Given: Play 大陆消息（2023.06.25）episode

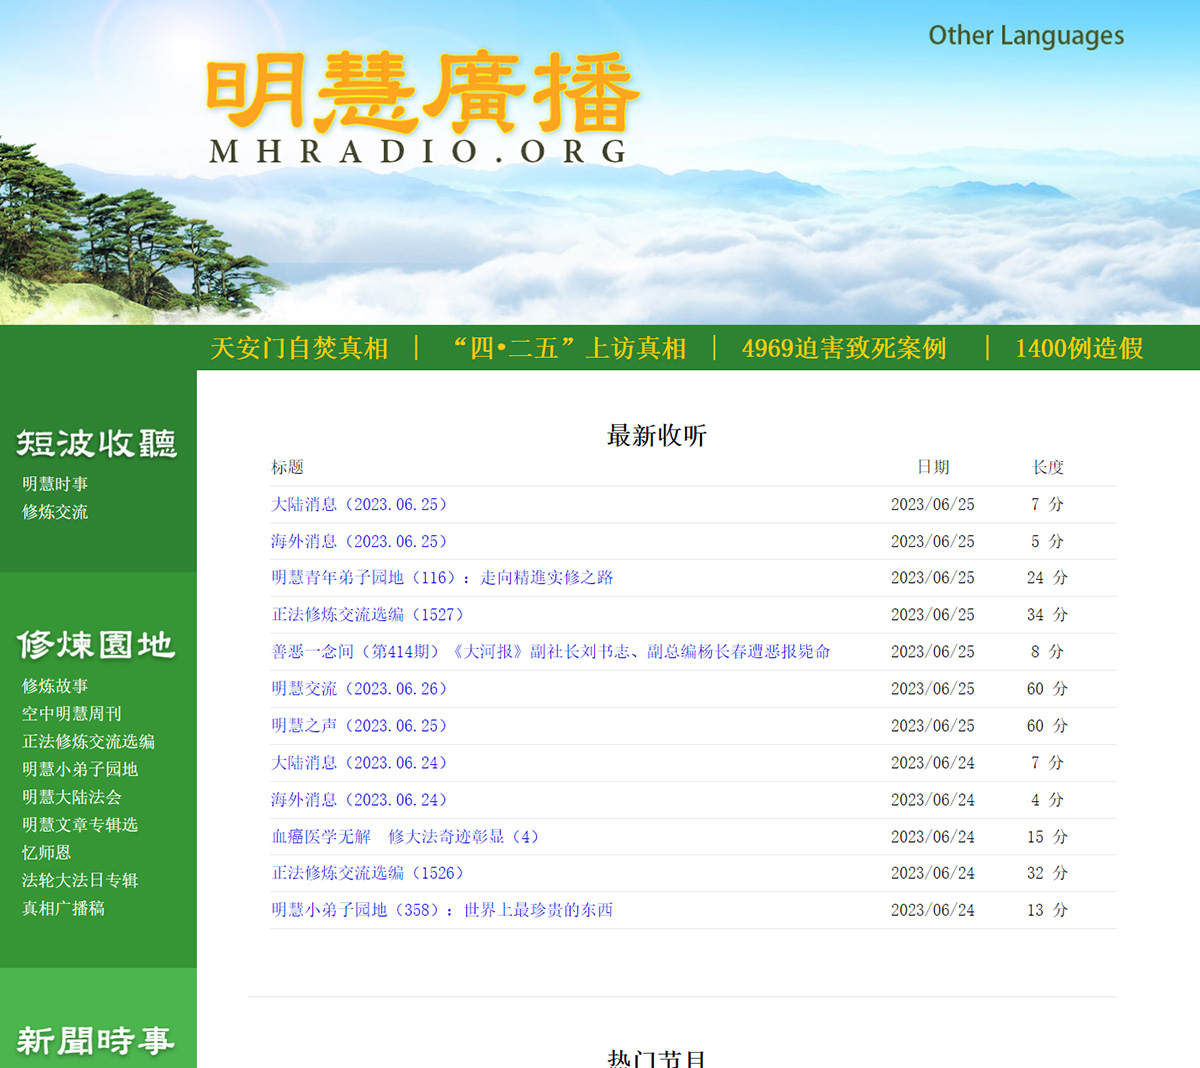Looking at the screenshot, I should [x=358, y=505].
